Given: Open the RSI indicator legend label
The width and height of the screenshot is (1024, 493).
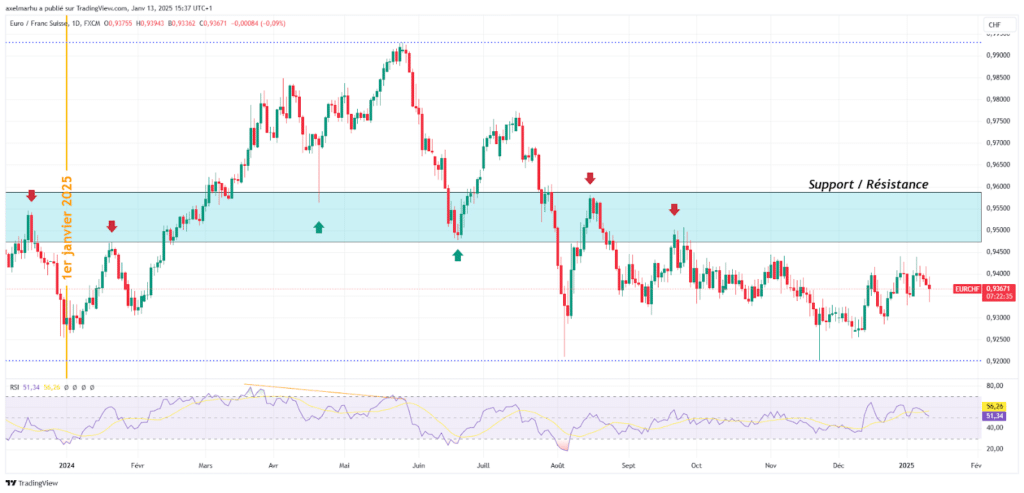Looking at the screenshot, I should pyautogui.click(x=14, y=386).
